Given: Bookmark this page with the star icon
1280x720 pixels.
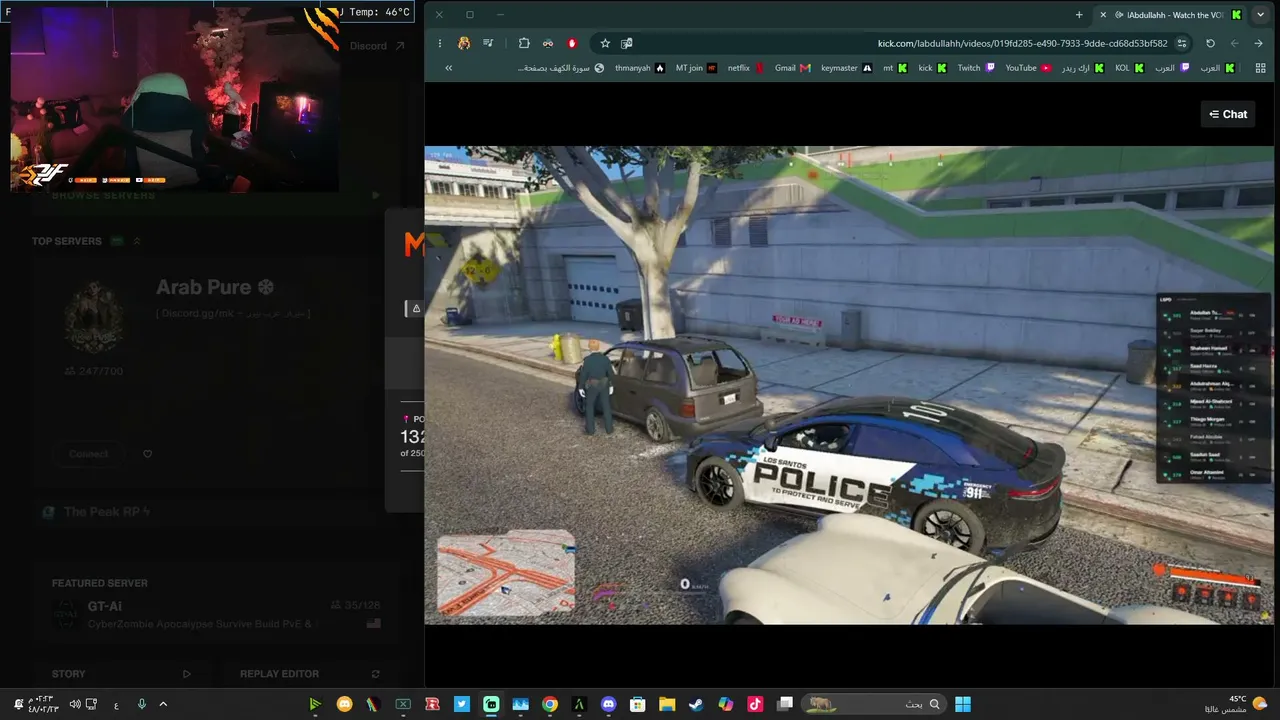Looking at the screenshot, I should [x=605, y=43].
